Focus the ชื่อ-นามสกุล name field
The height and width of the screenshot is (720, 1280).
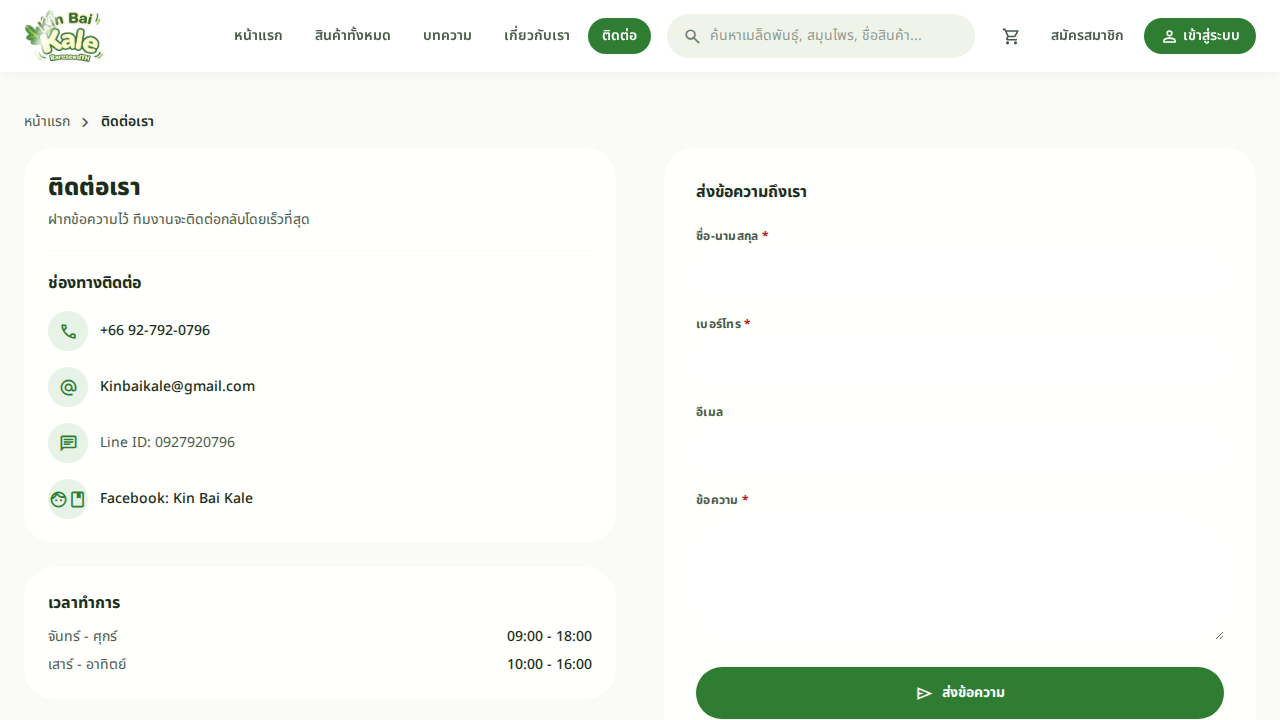[x=959, y=272]
